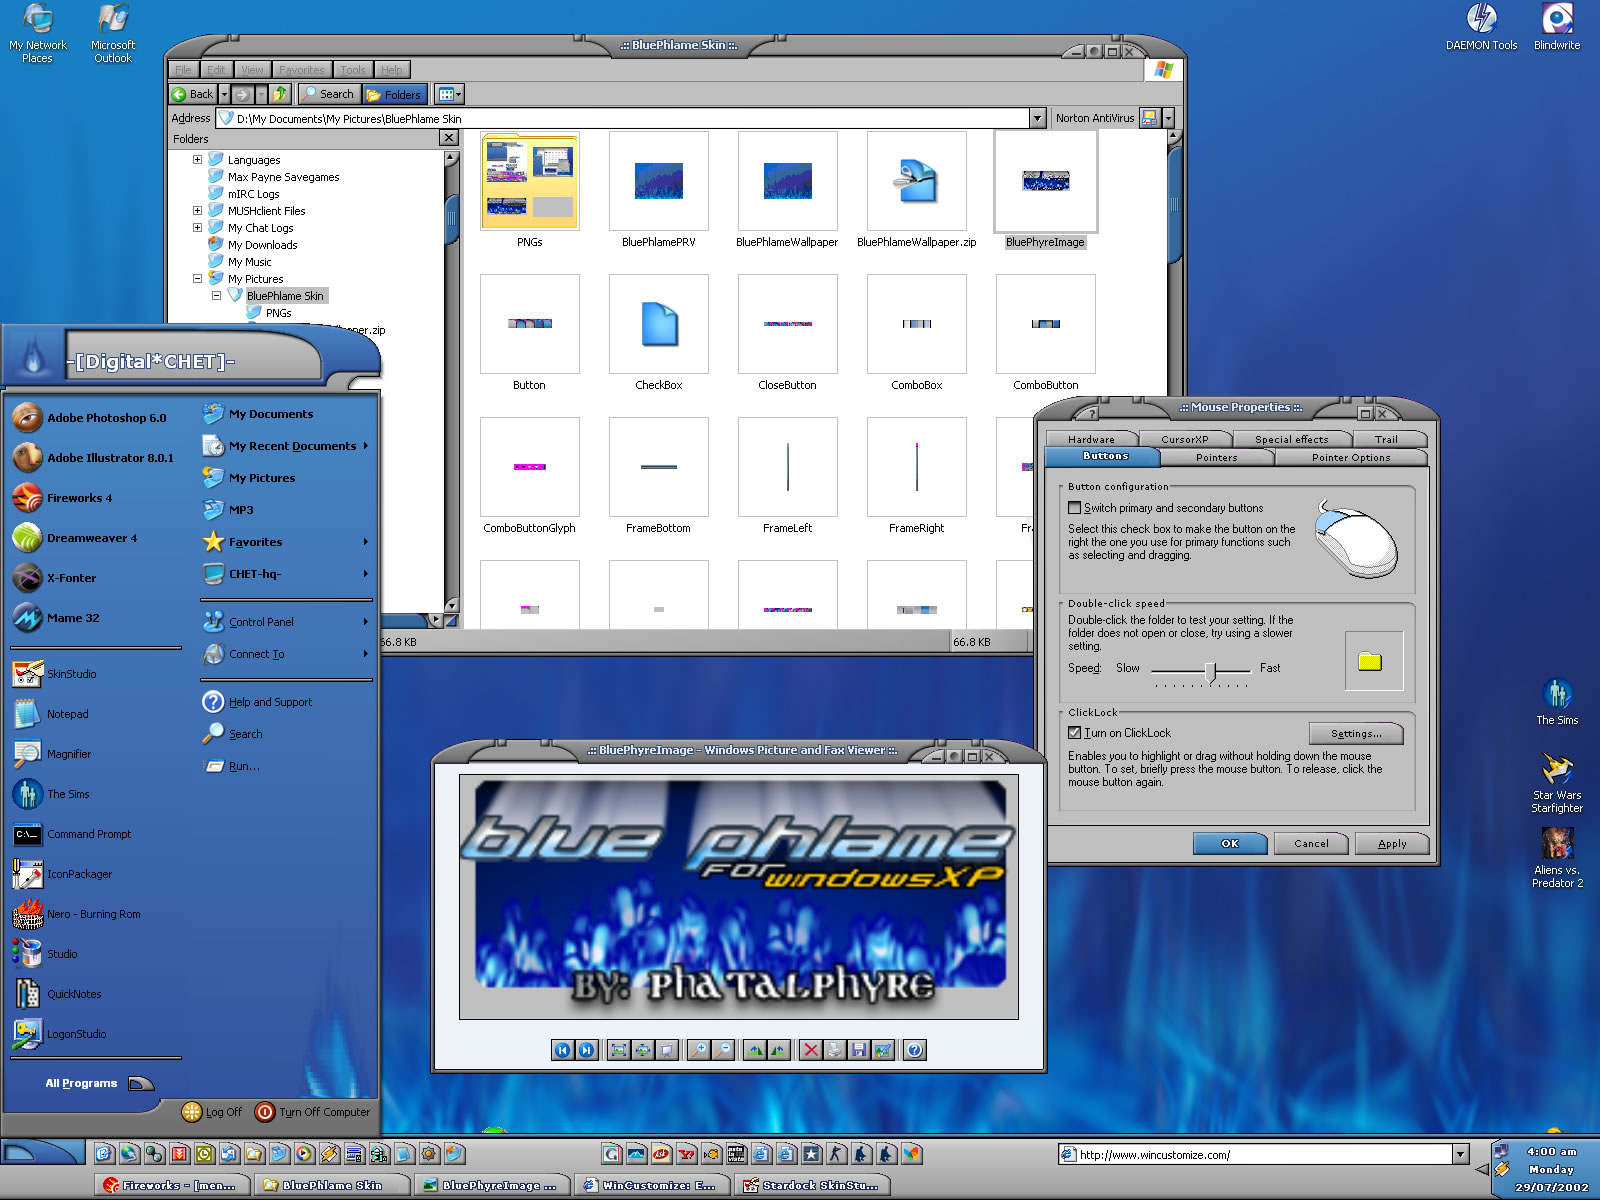Switch to WinCustomize taskbar button
The width and height of the screenshot is (1600, 1200).
point(651,1185)
